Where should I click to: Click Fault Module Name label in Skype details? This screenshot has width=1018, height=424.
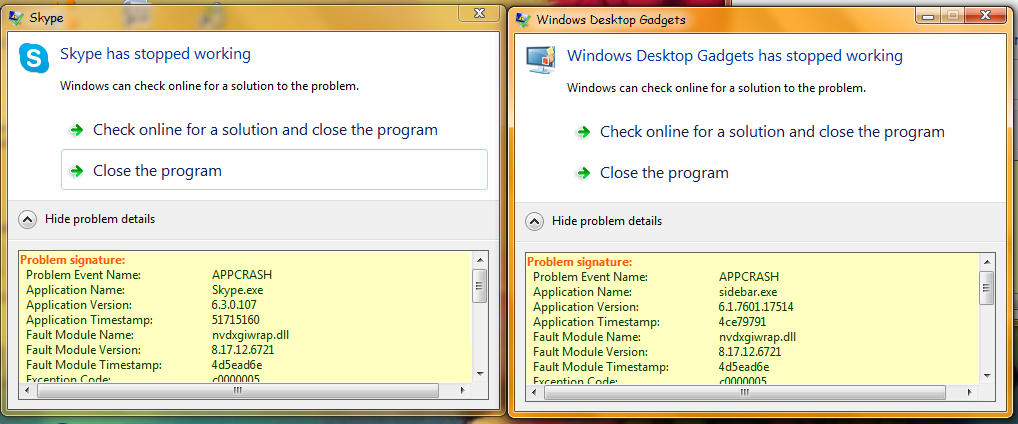pos(80,335)
